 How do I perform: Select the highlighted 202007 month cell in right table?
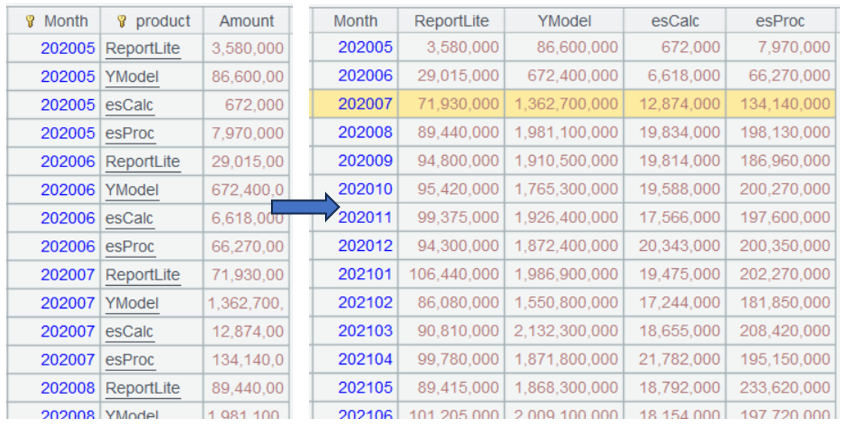coord(367,104)
